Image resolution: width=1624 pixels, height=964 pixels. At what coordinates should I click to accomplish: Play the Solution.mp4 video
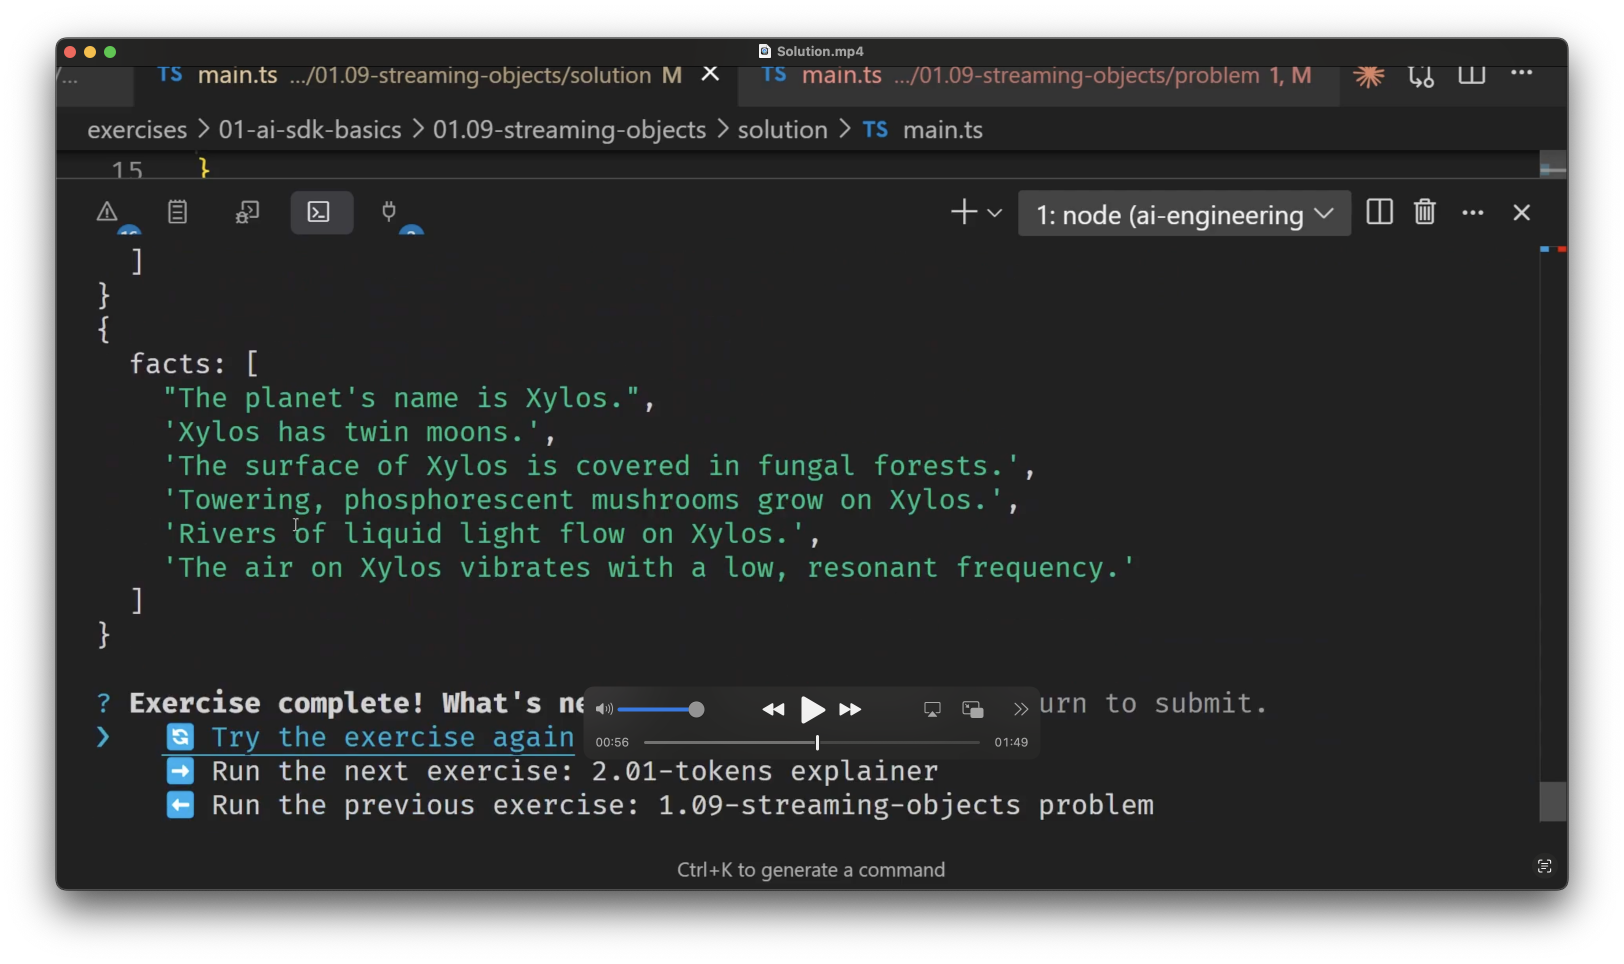tap(812, 710)
